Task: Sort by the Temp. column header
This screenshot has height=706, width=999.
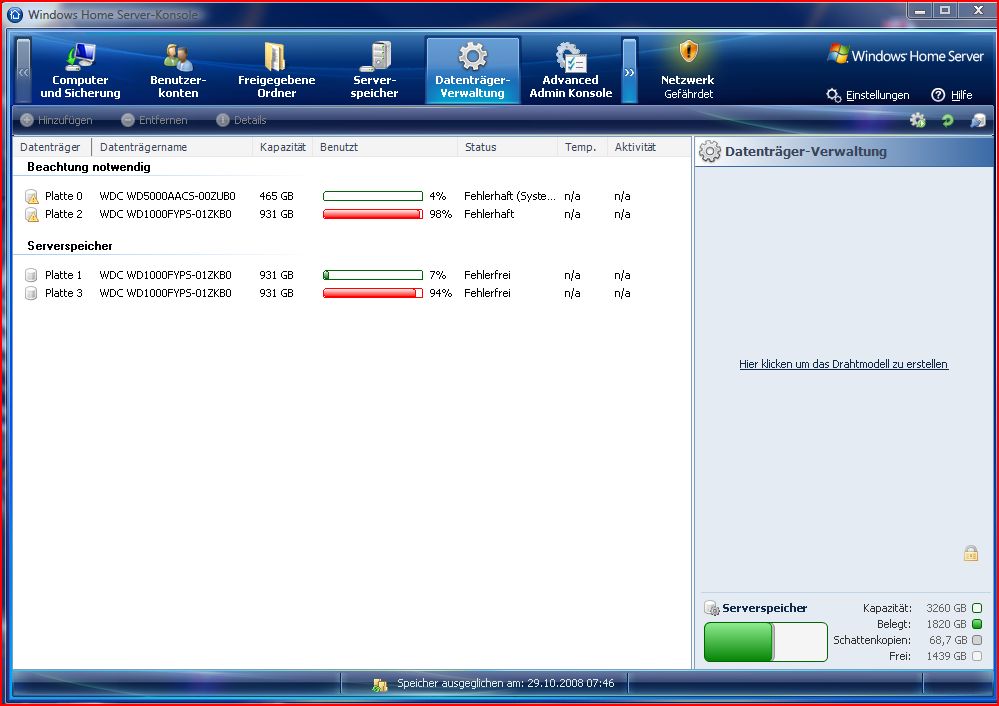Action: [582, 147]
